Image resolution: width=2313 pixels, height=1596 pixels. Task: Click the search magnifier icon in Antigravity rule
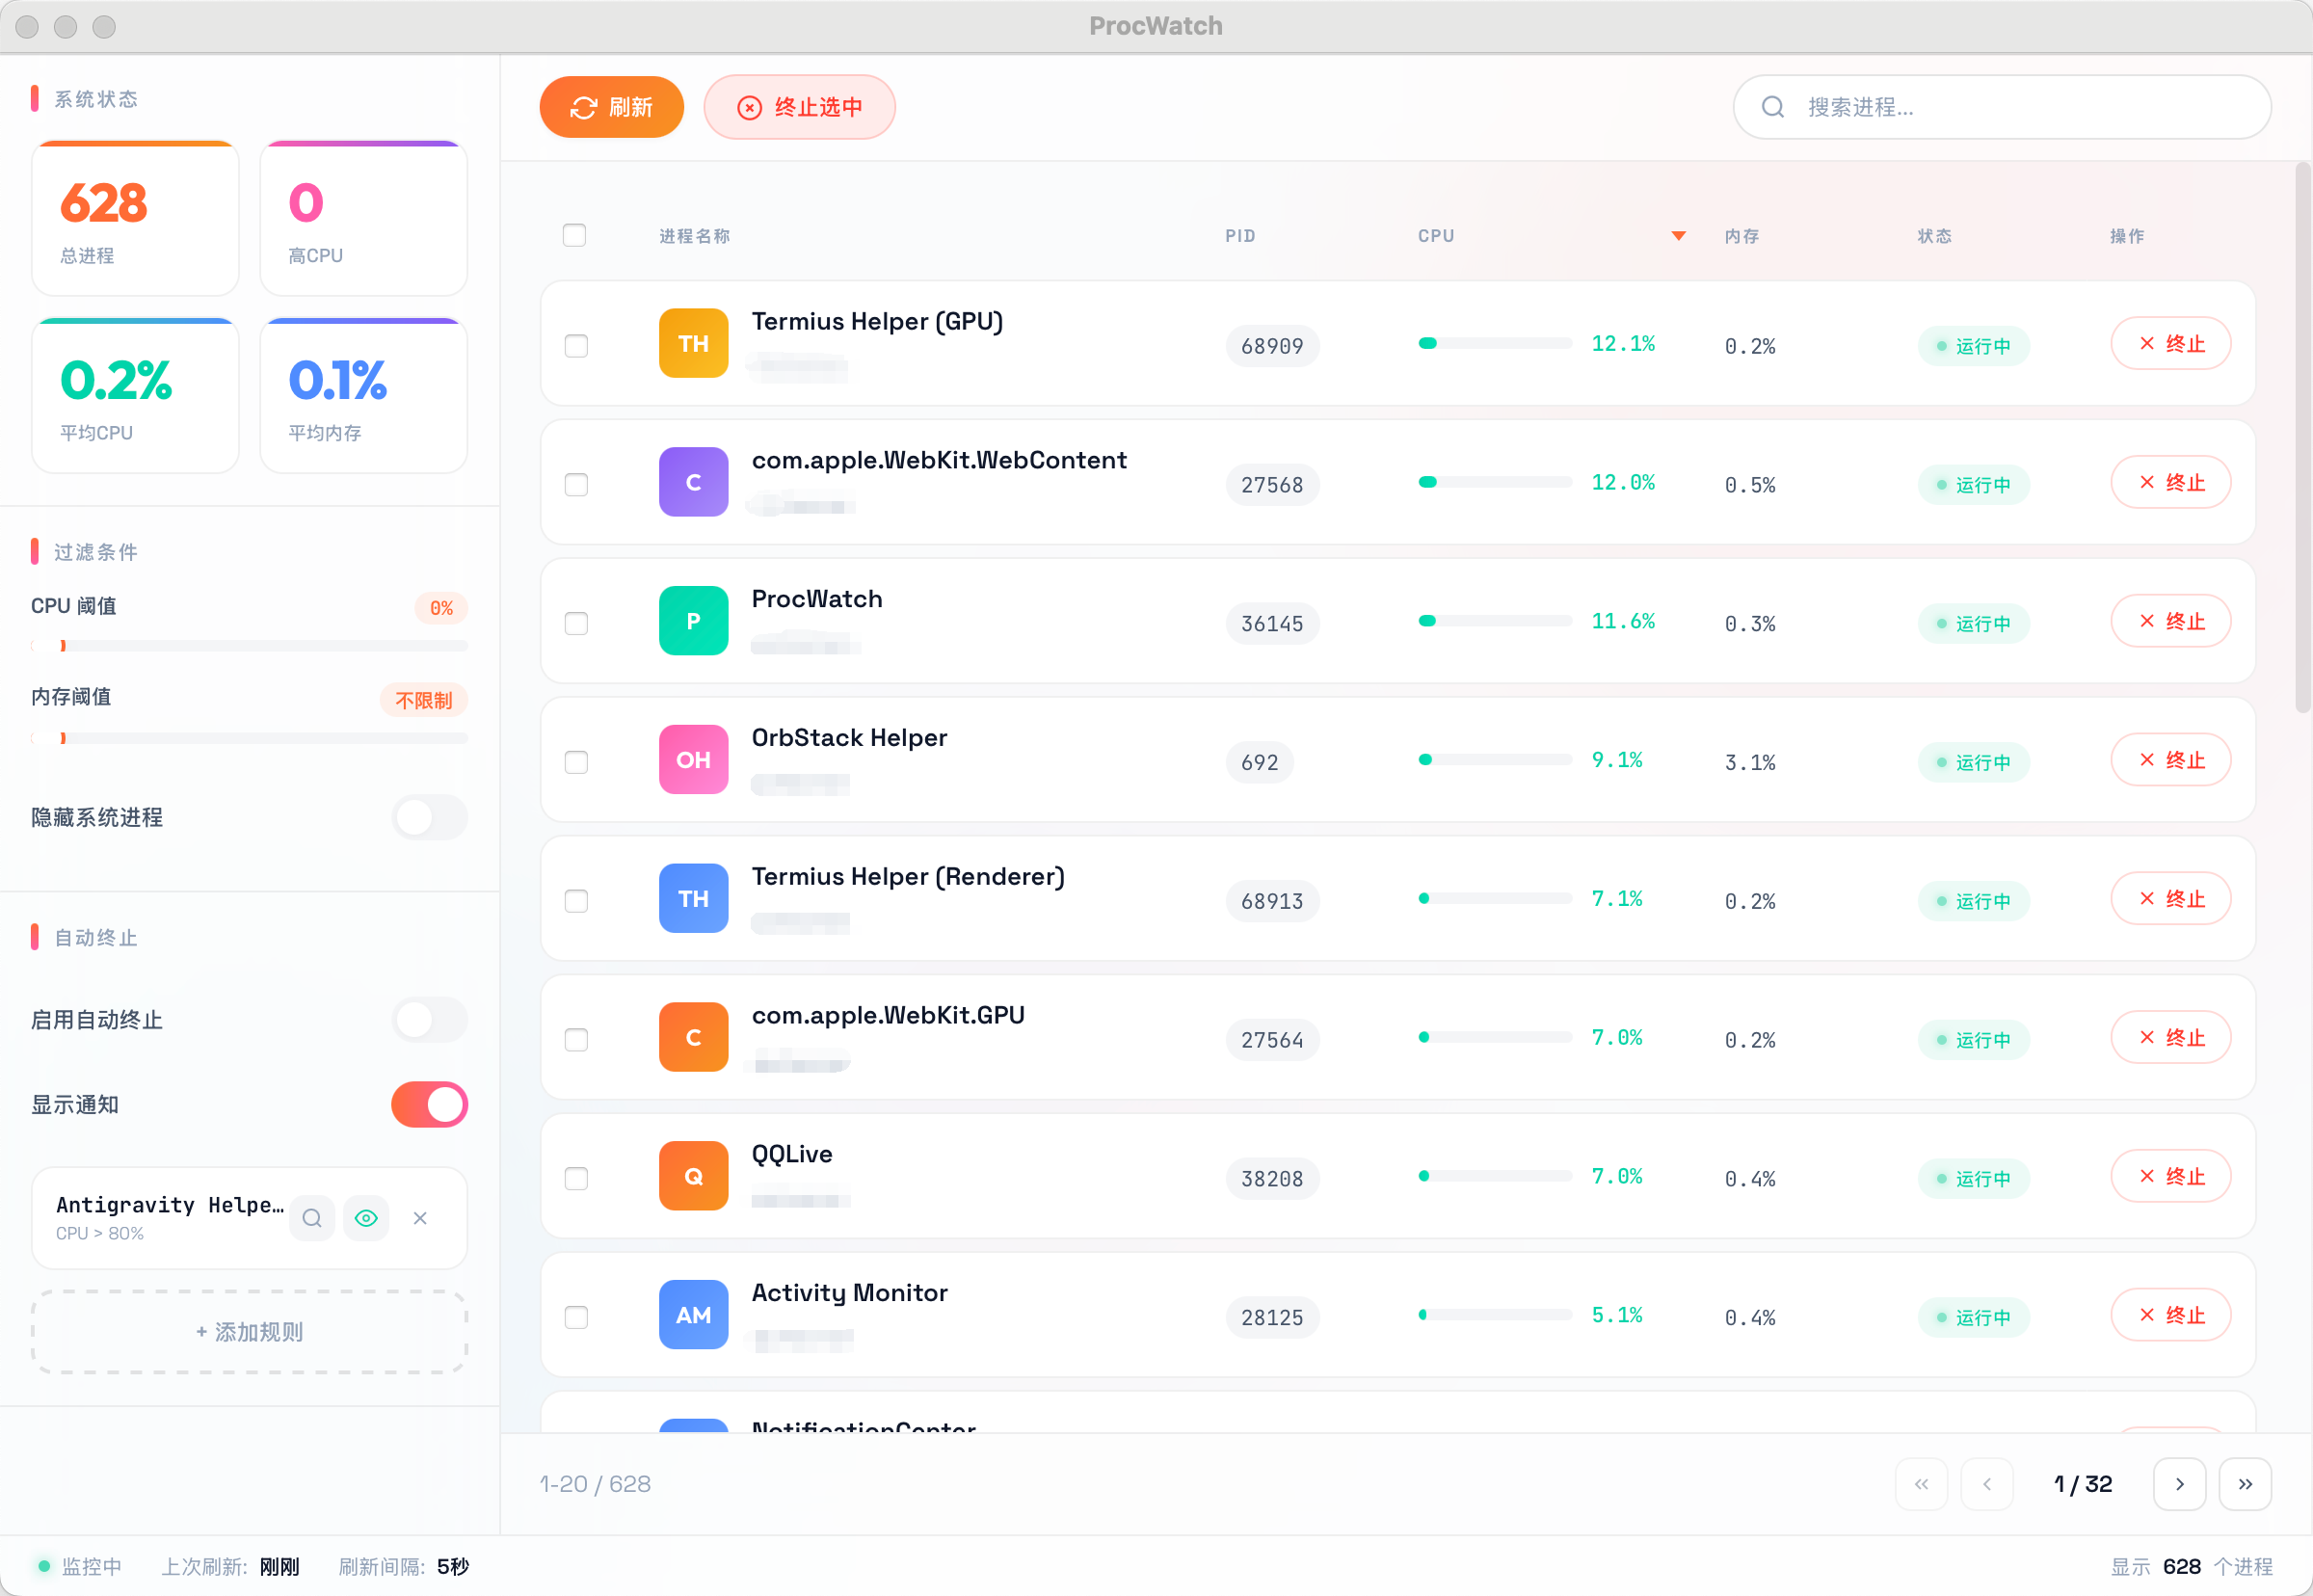pyautogui.click(x=312, y=1218)
